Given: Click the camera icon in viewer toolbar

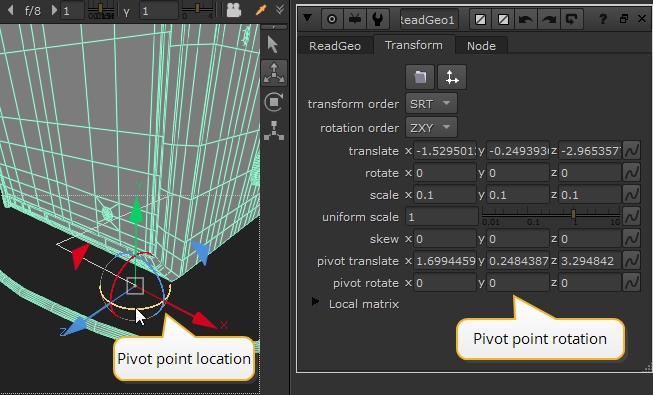Looking at the screenshot, I should [234, 10].
